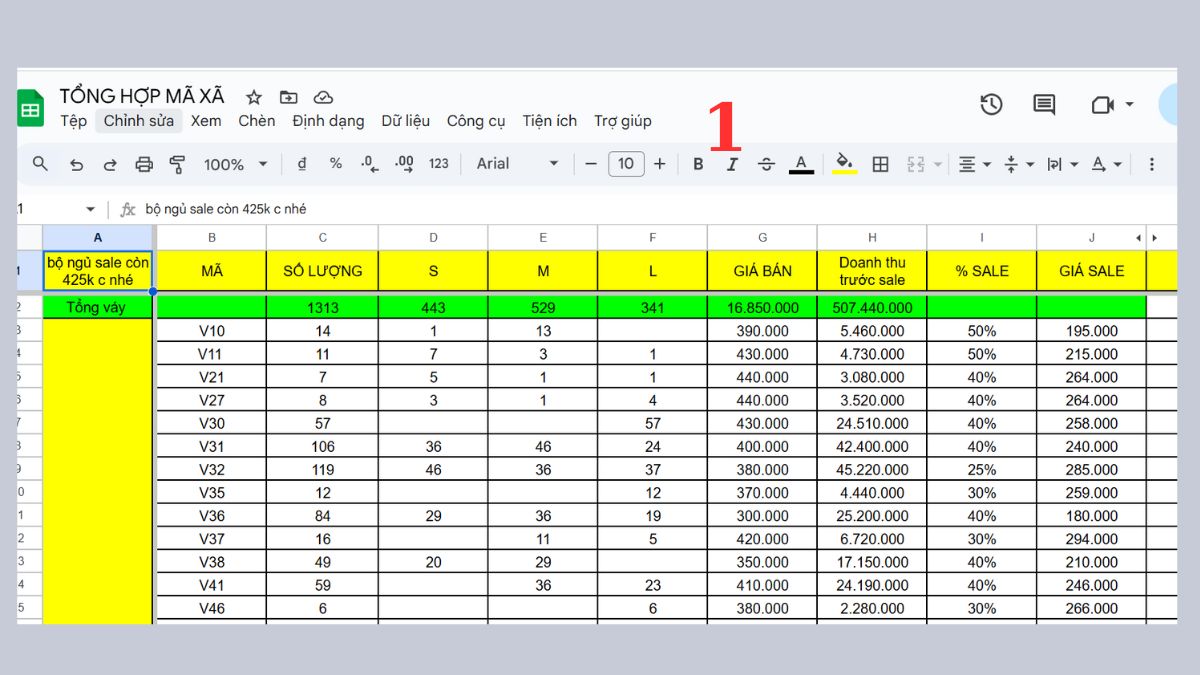Screen dimensions: 1200x675
Task: Select the % SALE header cell
Action: point(982,271)
